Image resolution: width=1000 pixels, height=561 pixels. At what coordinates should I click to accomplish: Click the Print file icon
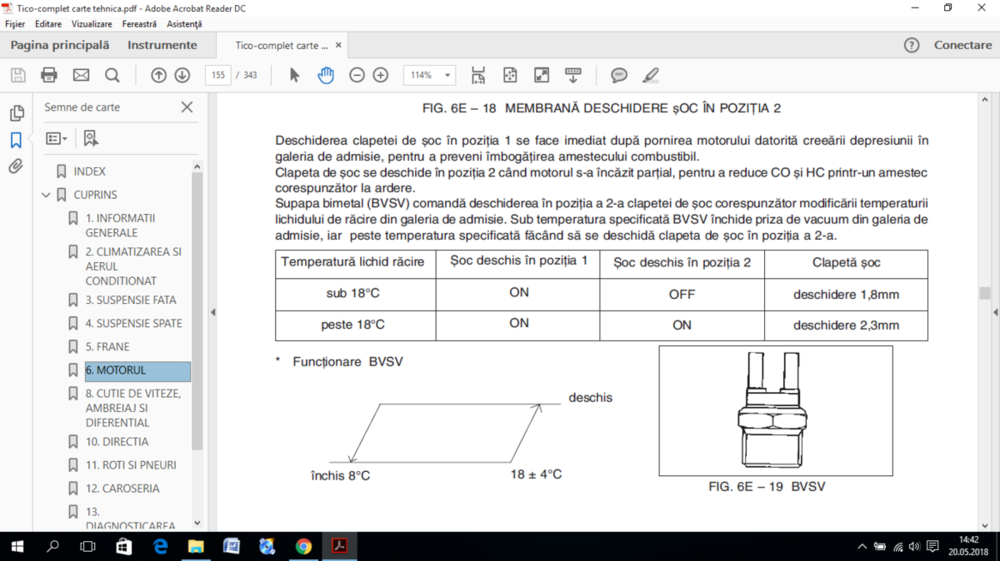tap(49, 75)
